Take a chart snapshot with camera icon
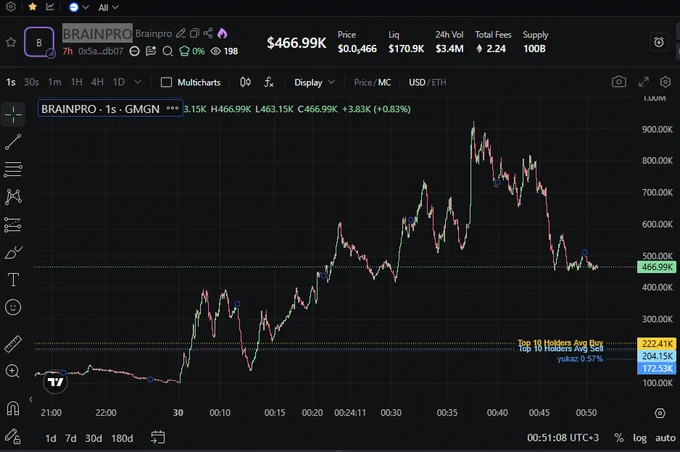The height and width of the screenshot is (452, 680). 619,82
